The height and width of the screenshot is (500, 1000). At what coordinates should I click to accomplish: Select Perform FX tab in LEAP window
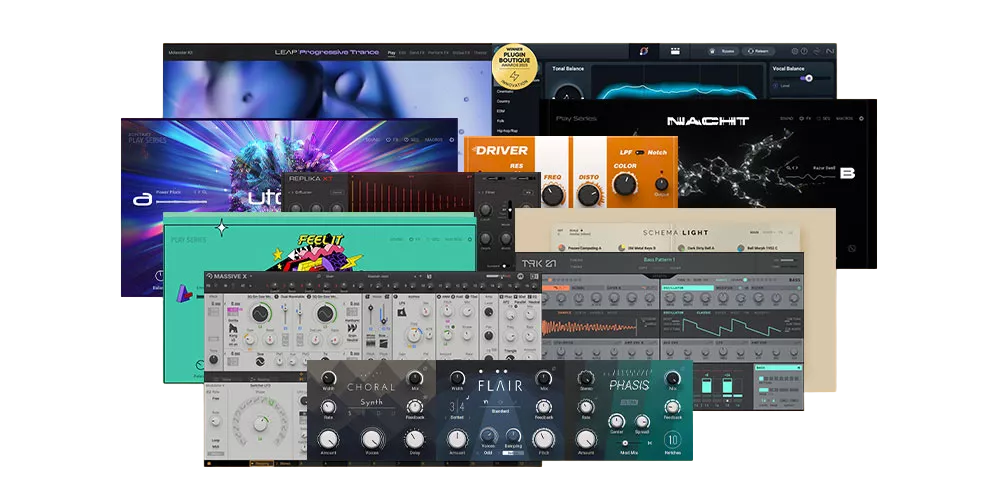[439, 52]
